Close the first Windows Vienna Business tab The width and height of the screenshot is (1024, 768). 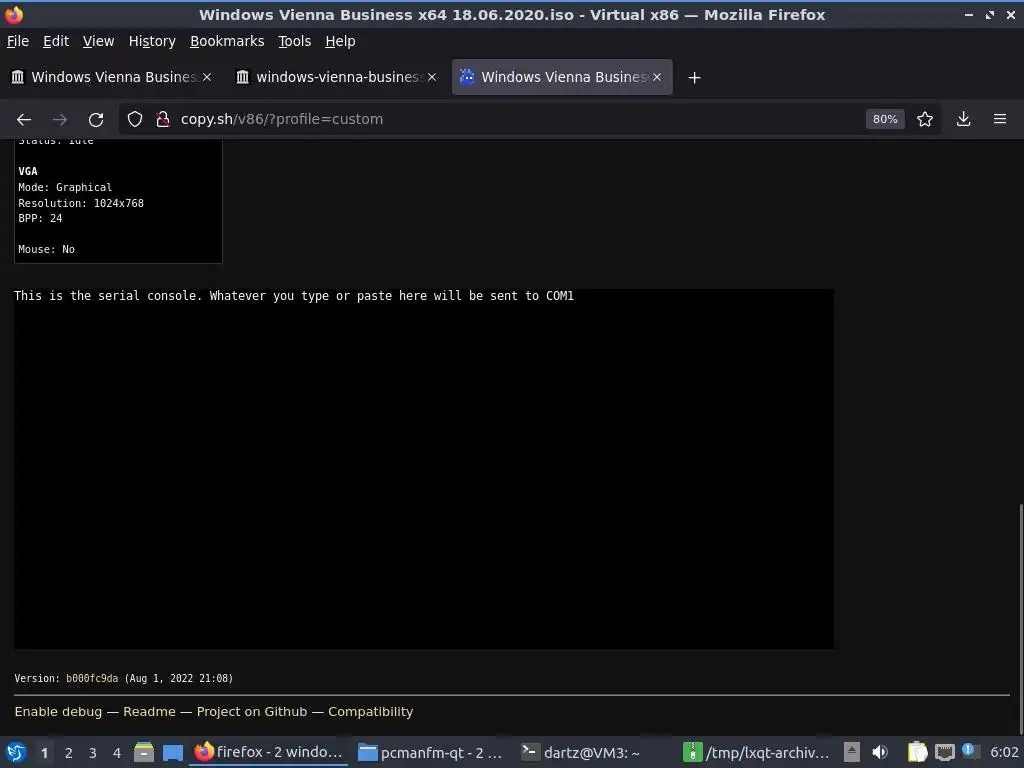207,77
